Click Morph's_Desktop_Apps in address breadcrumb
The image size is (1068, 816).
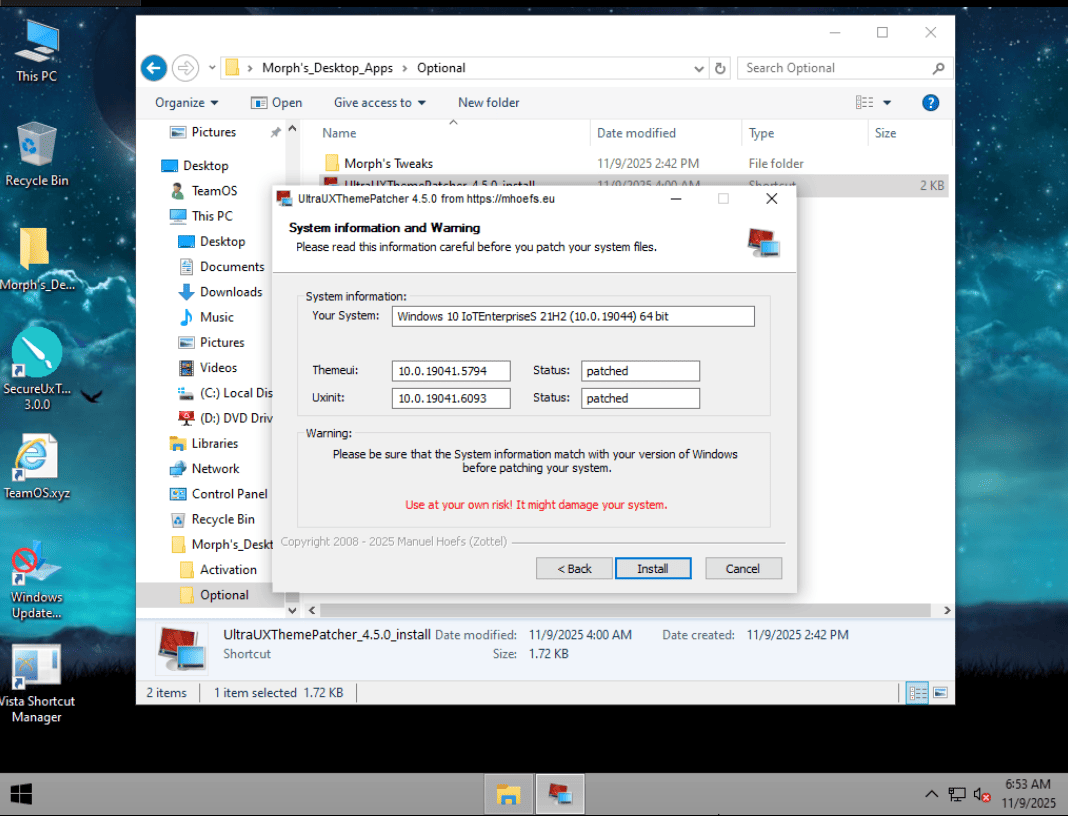pos(328,68)
